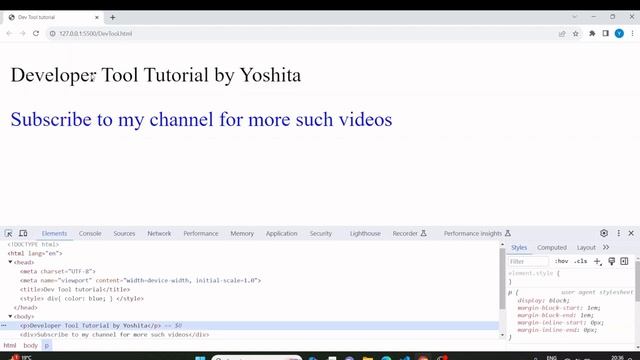Viewport: 640px width, 360px height.
Task: Select the Computed sub-tab
Action: [x=552, y=247]
